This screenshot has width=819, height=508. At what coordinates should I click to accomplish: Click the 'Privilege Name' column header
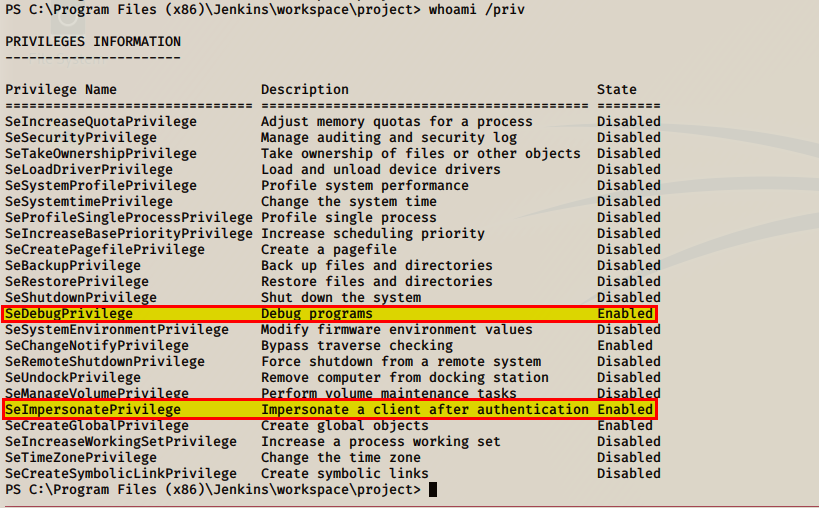click(x=61, y=89)
